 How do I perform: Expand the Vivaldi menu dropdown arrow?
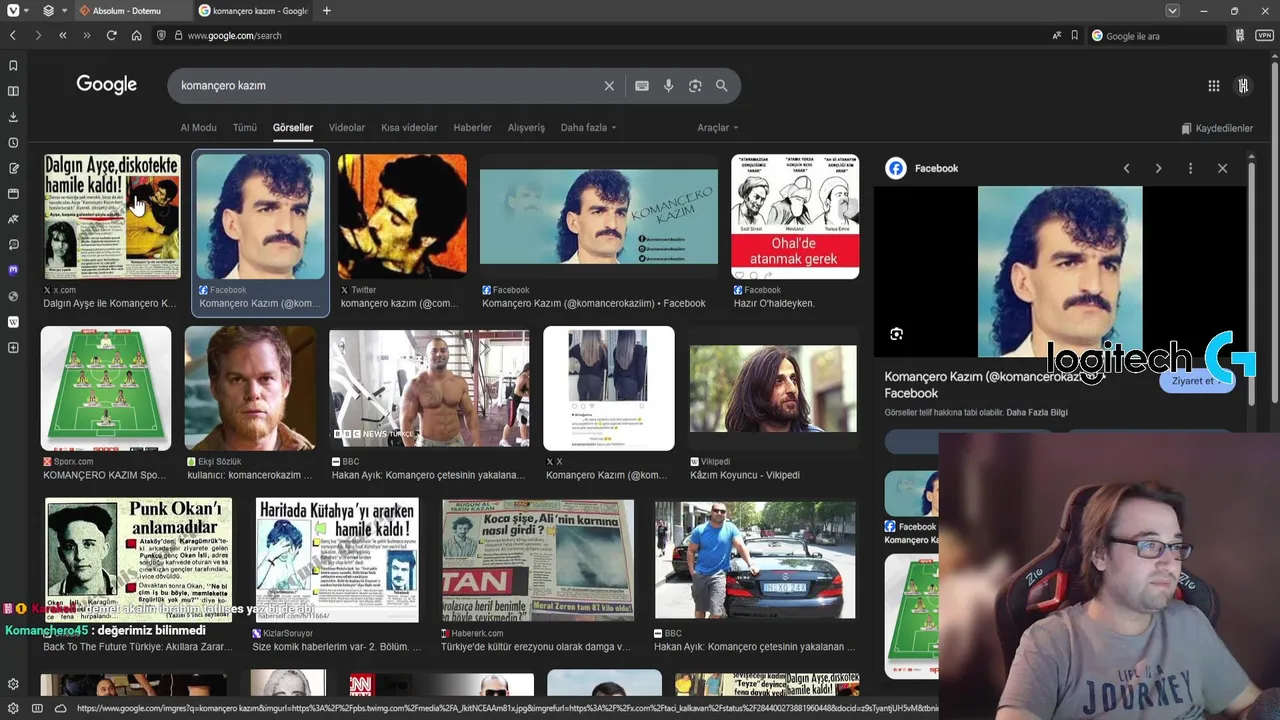click(28, 11)
